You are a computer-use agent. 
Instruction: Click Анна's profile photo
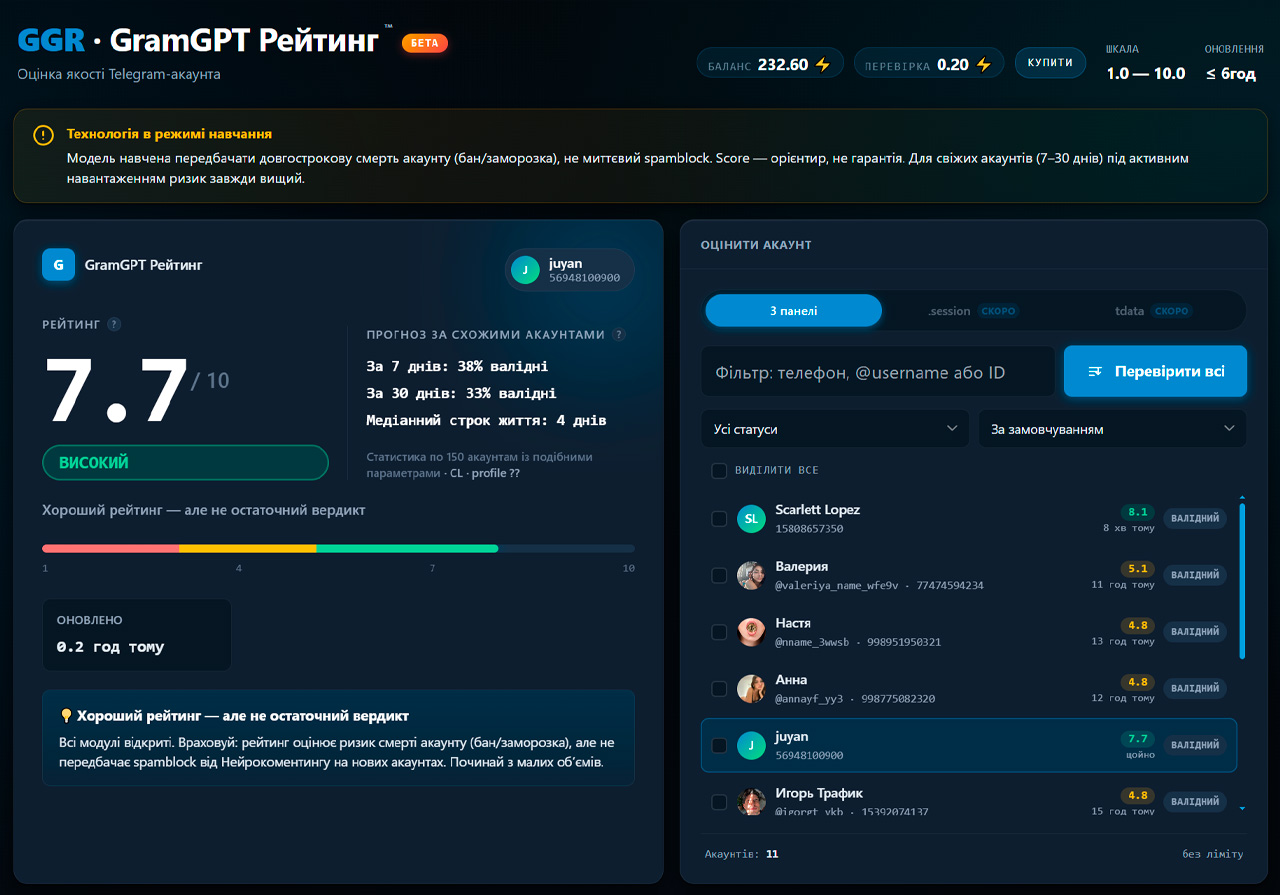(751, 689)
